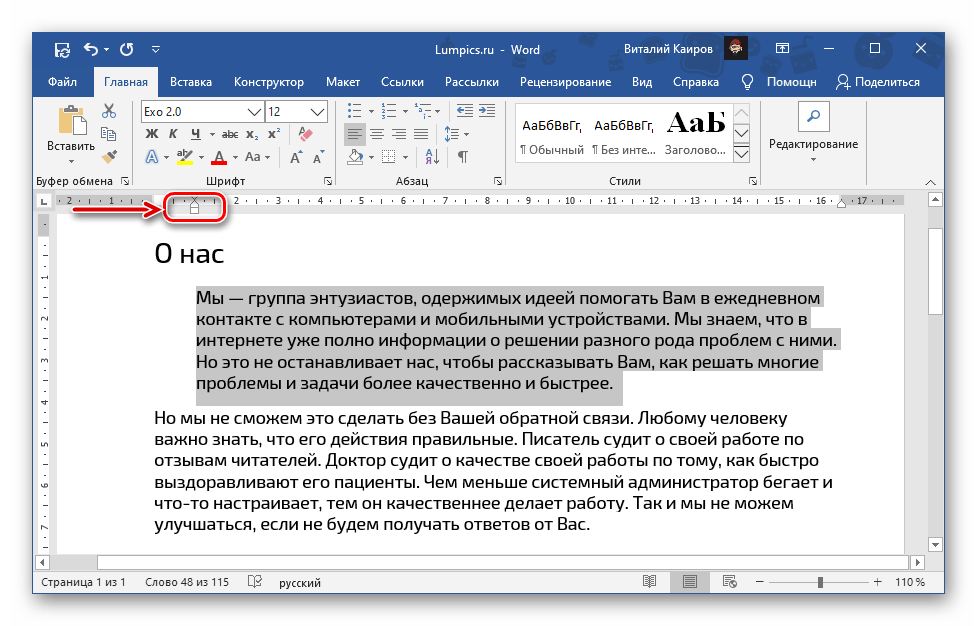Sort text with the А-Я icon
The image size is (977, 626).
point(432,156)
